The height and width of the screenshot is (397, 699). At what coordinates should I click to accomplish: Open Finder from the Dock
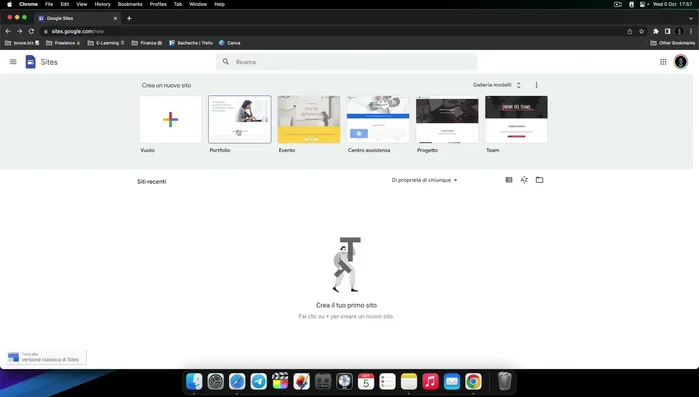coord(194,382)
